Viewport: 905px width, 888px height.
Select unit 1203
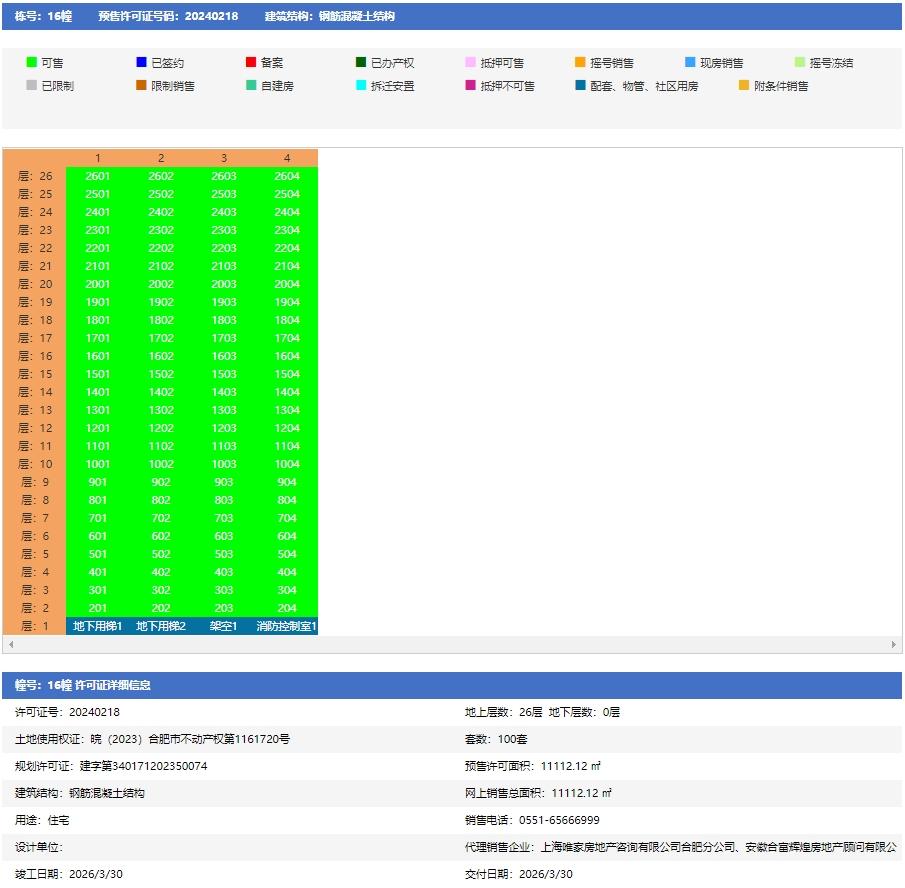224,428
